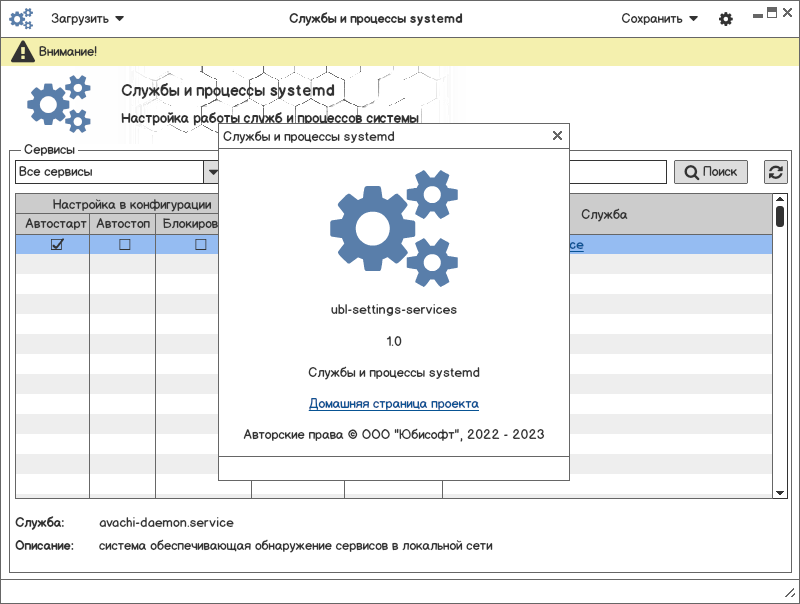Viewport: 800px width, 604px height.
Task: Maximize the application window
Action: tap(772, 13)
